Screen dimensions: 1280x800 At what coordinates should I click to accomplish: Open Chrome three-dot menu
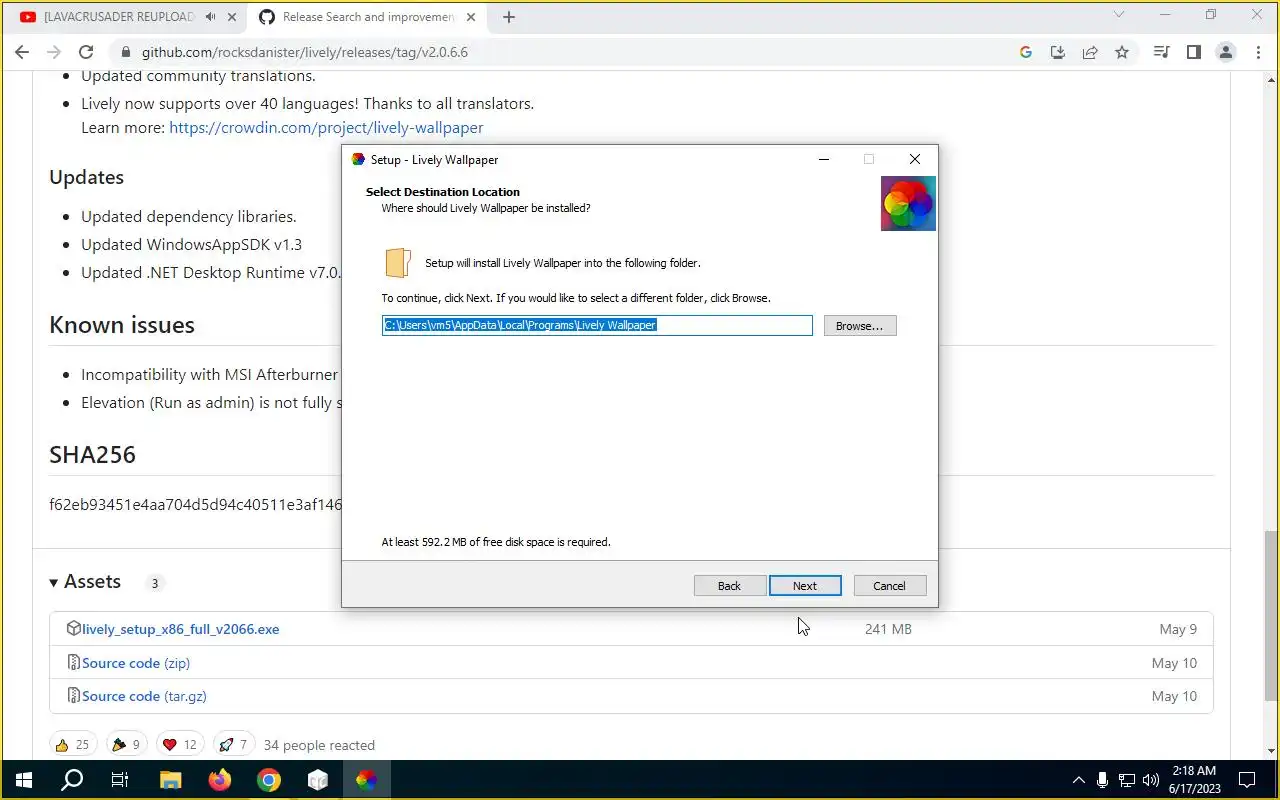coord(1257,52)
